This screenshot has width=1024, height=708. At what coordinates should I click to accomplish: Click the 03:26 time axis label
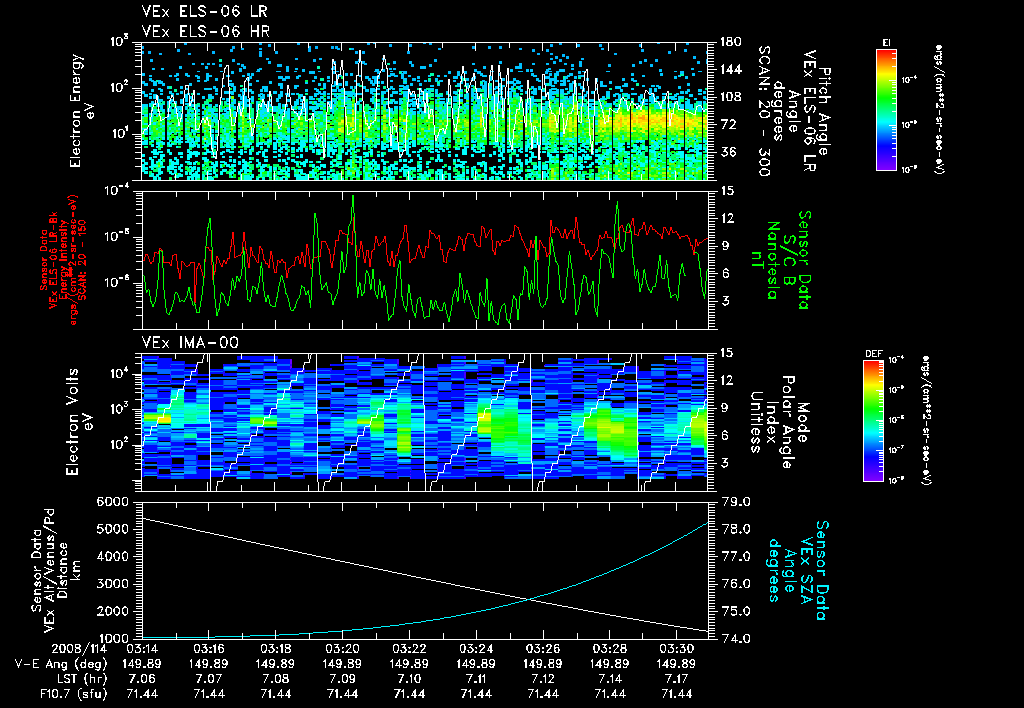click(x=543, y=649)
